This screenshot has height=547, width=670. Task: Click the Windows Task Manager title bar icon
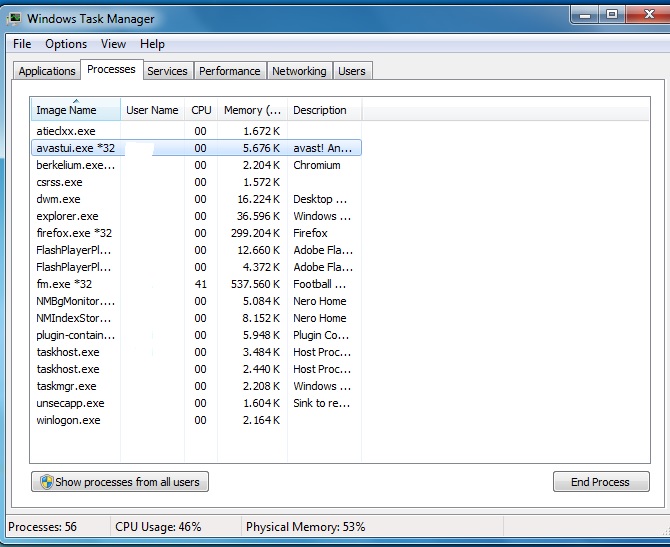14,18
